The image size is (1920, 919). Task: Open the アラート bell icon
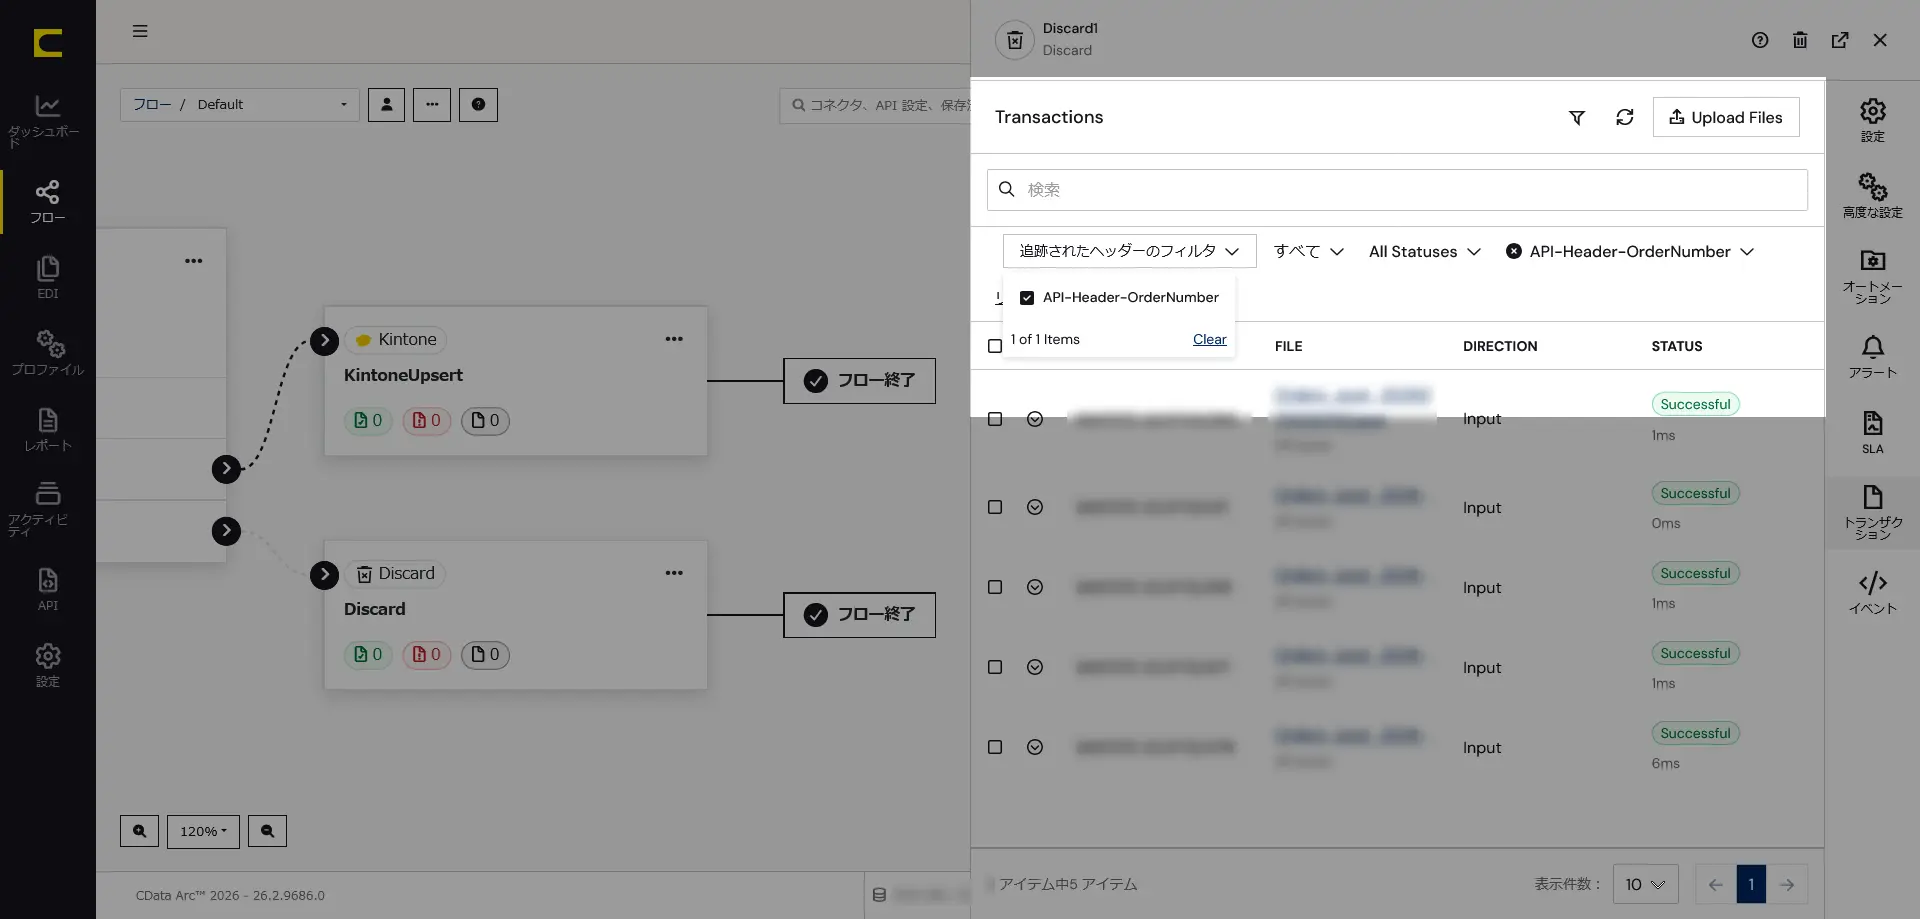[1872, 356]
